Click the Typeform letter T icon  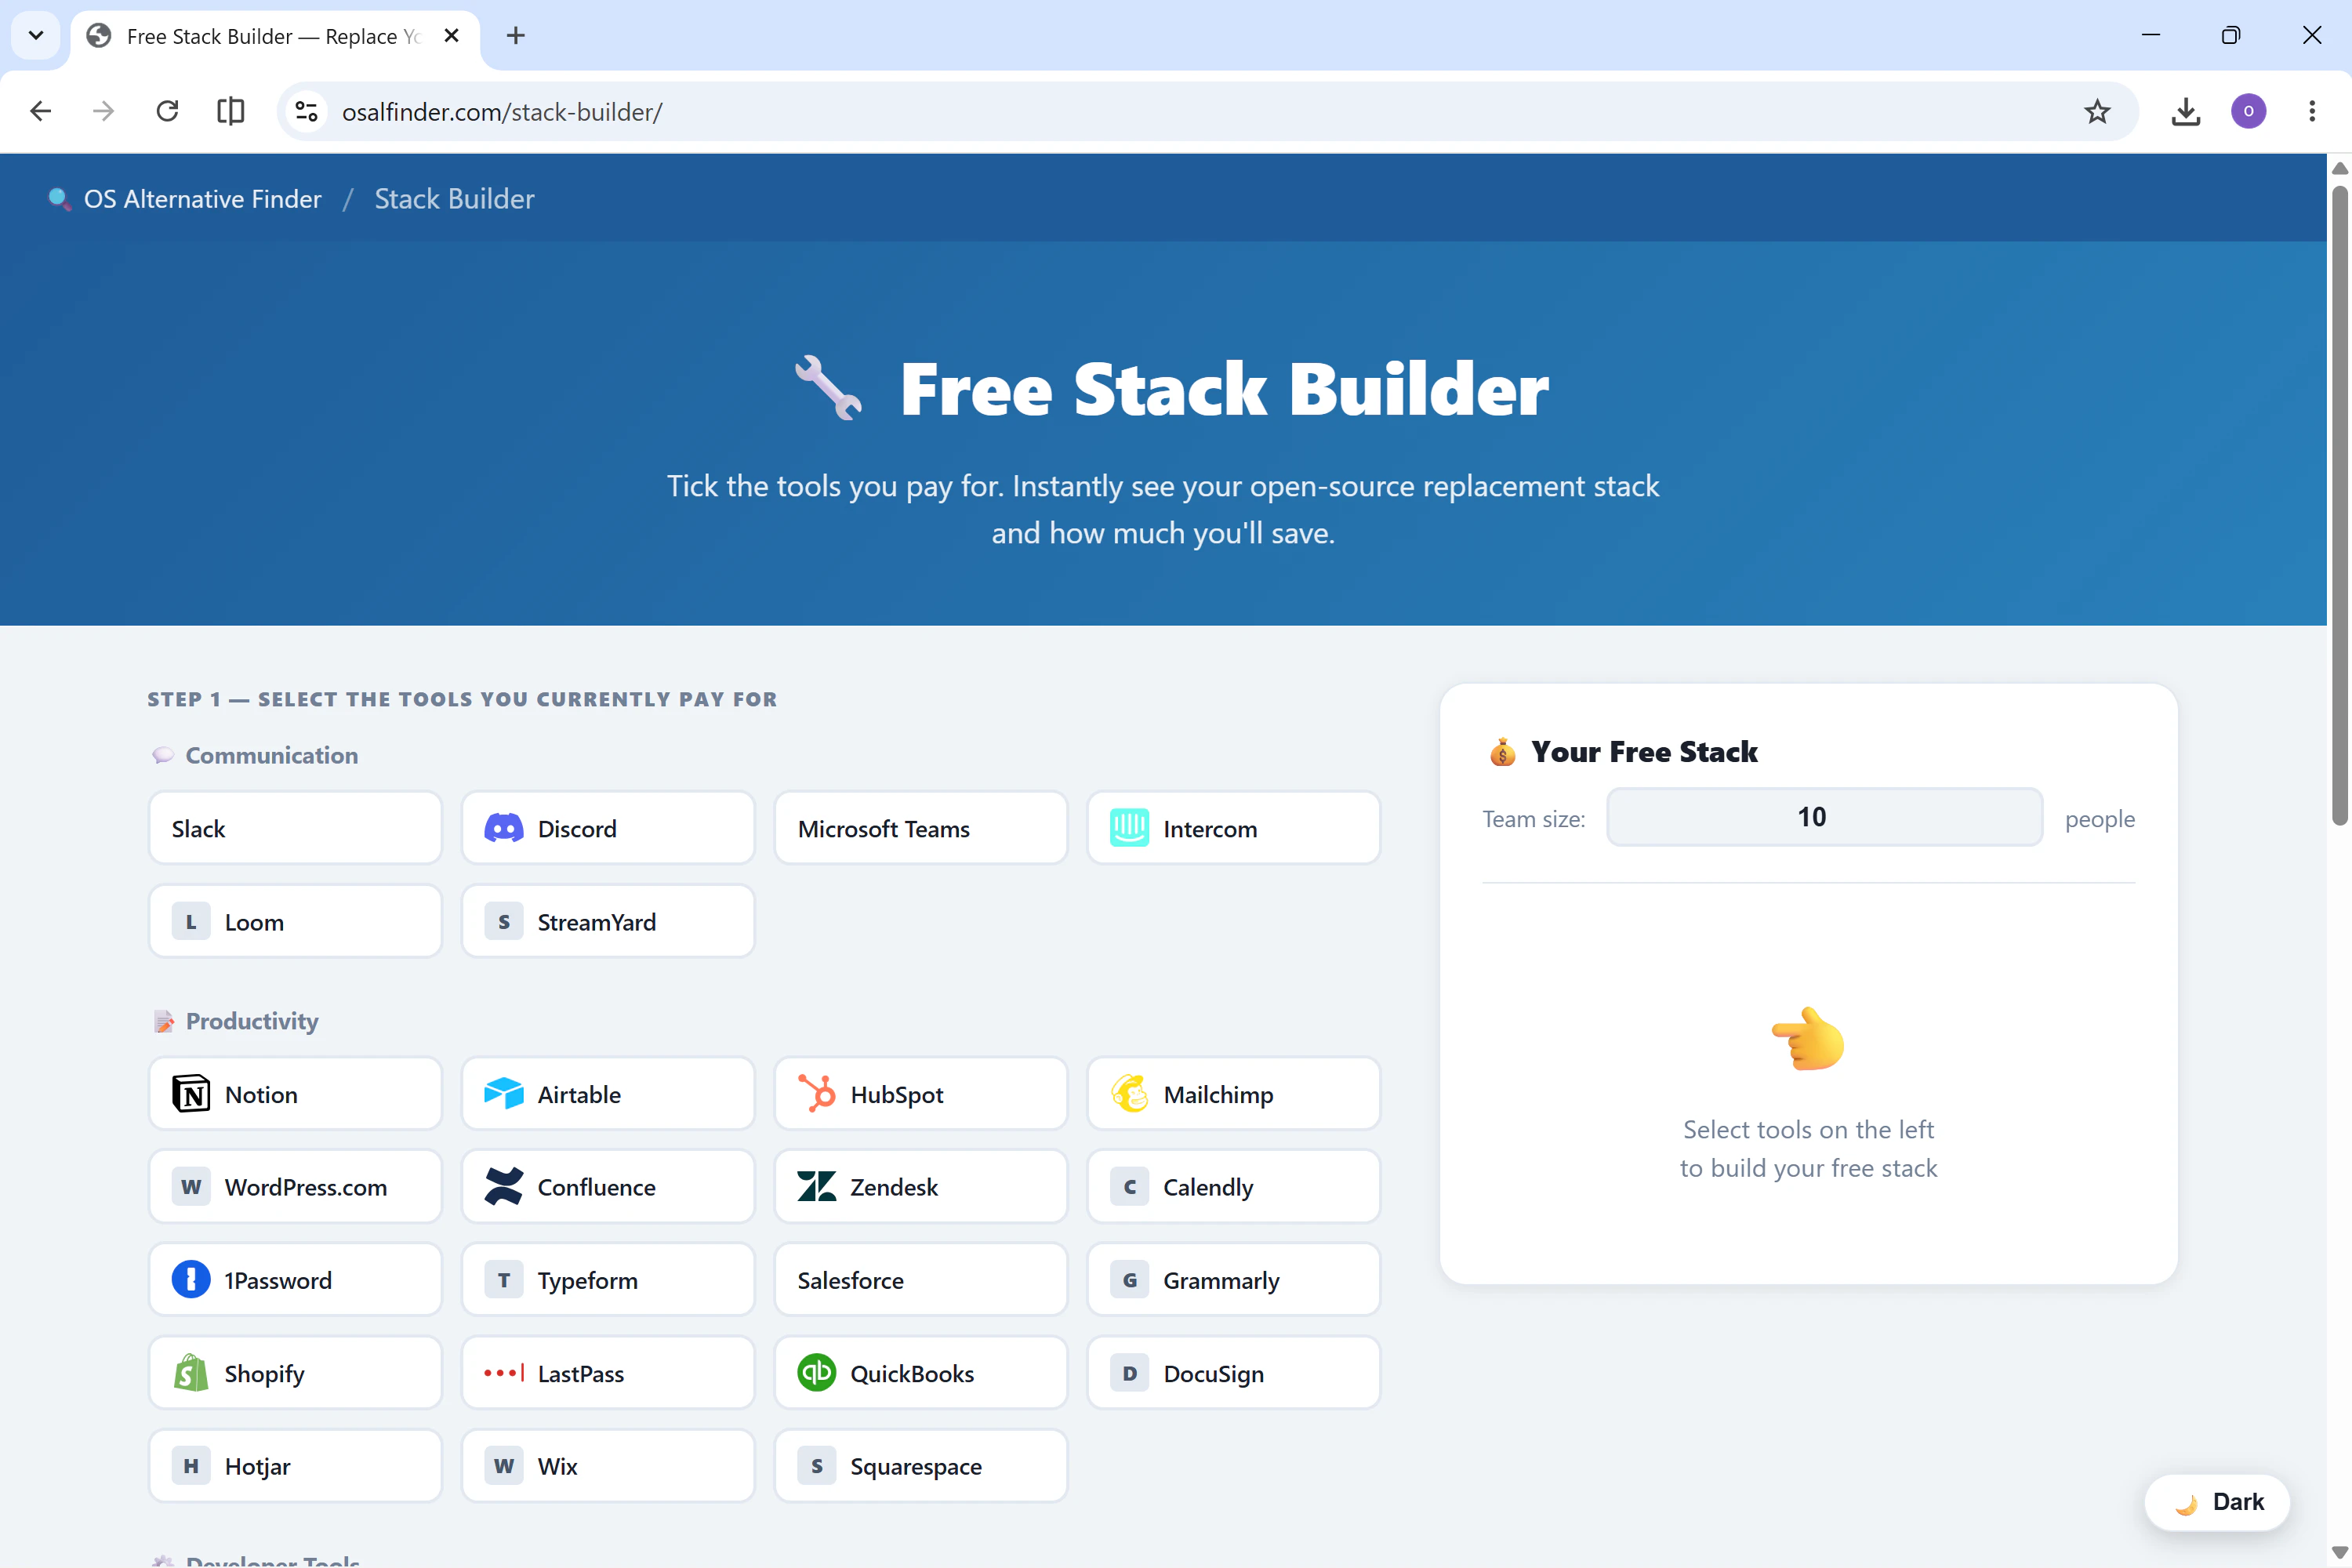(504, 1280)
